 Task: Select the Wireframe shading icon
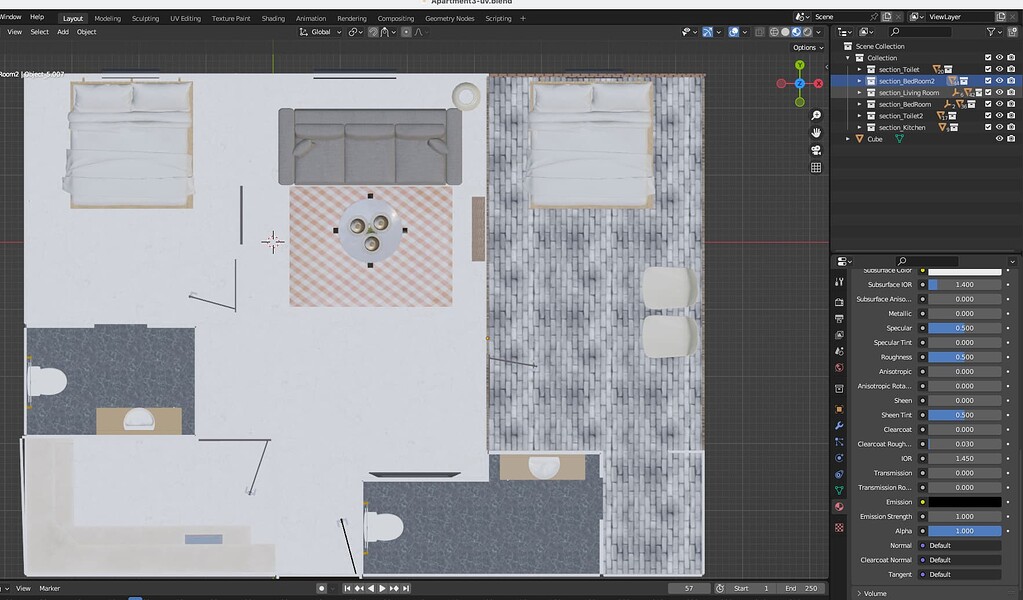tap(773, 32)
